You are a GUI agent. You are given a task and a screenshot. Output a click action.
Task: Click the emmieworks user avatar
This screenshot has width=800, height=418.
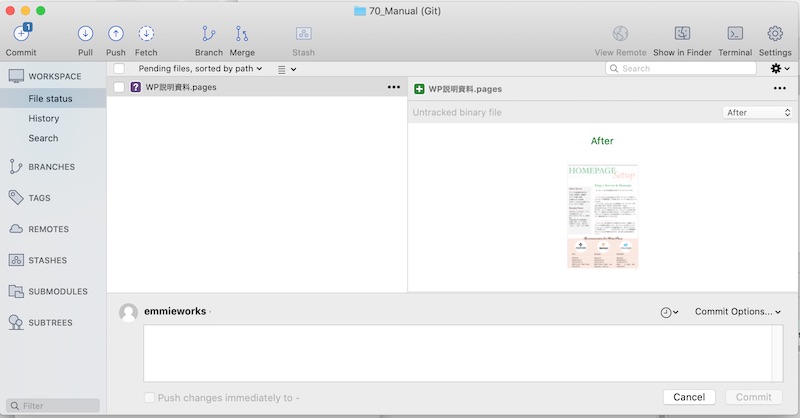point(129,312)
